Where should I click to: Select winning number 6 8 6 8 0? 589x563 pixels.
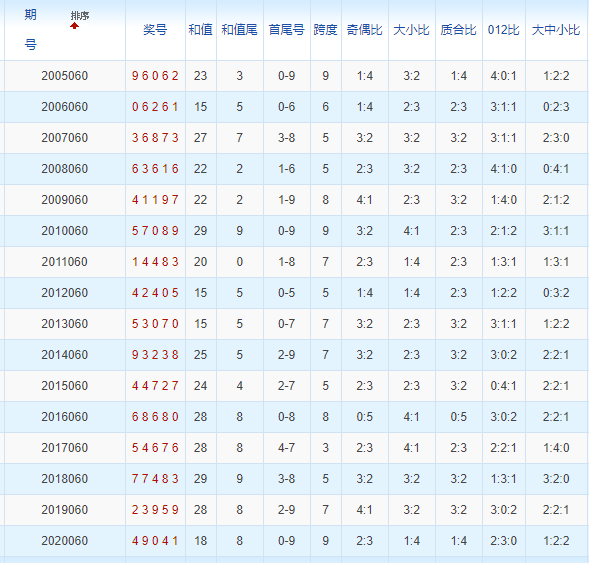(x=155, y=417)
